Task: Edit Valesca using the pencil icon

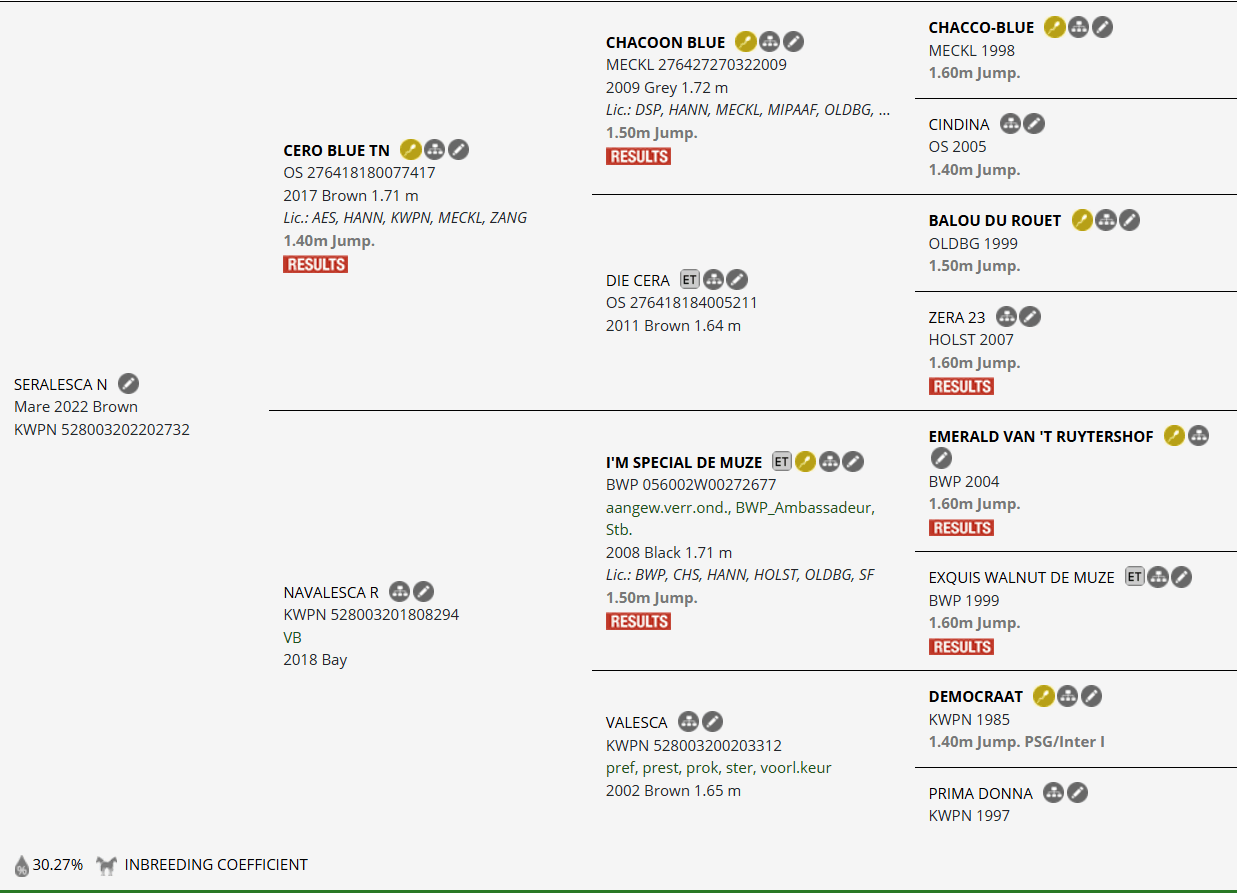Action: pyautogui.click(x=712, y=722)
